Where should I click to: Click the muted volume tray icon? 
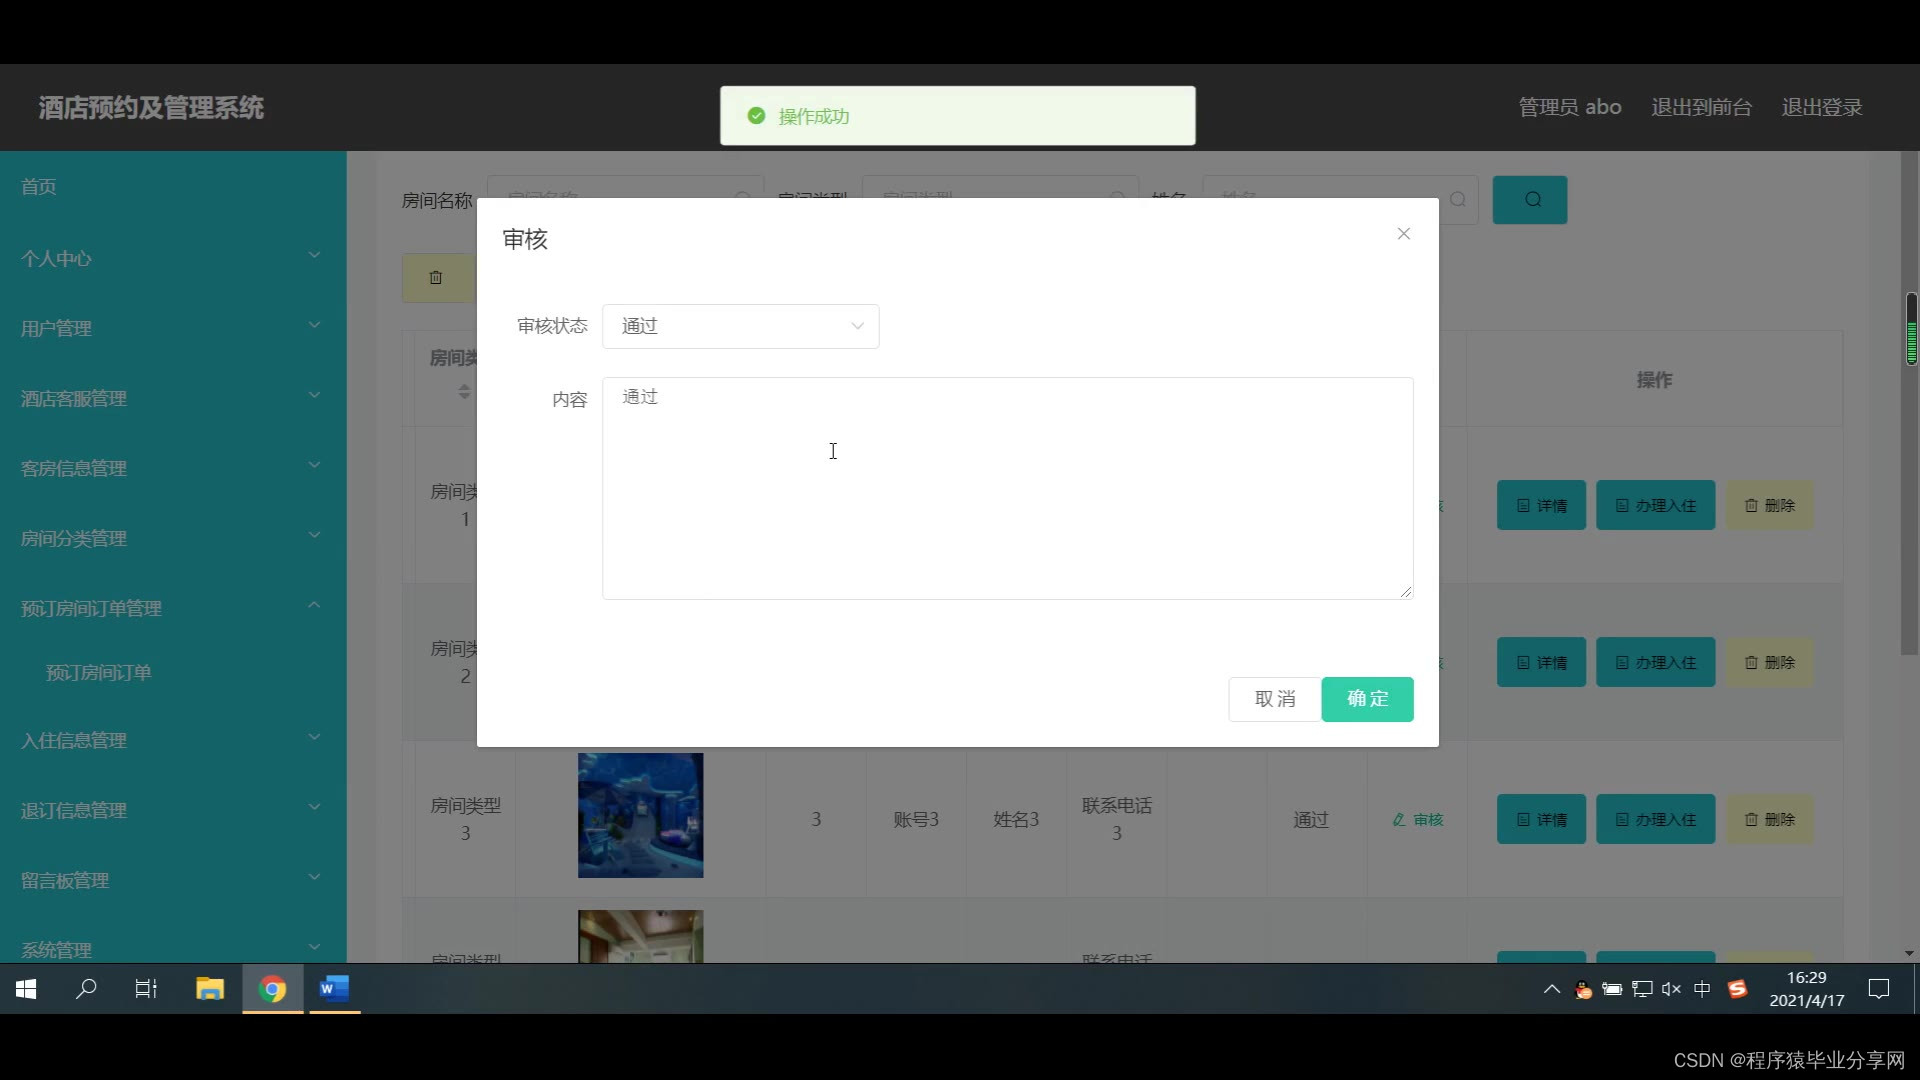[x=1671, y=989]
